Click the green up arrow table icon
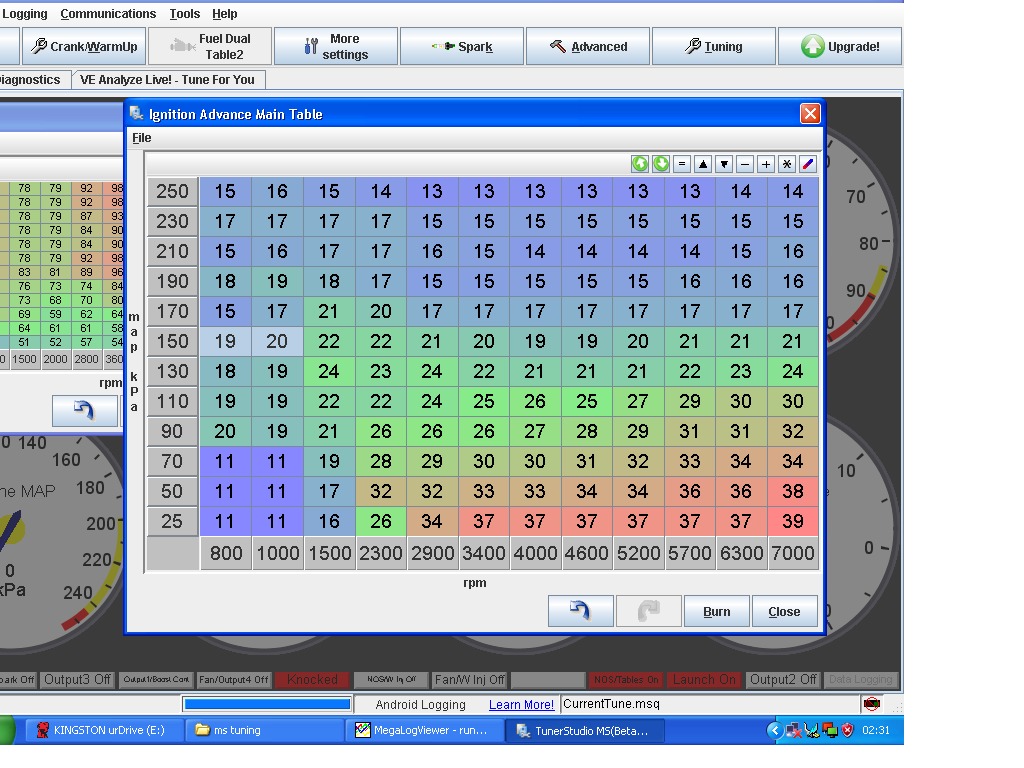This screenshot has width=1024, height=768. (640, 164)
